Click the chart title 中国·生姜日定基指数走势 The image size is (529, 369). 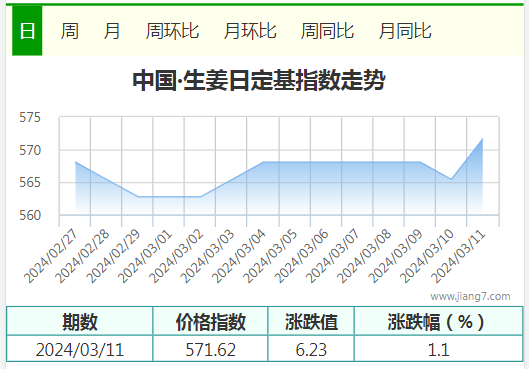pyautogui.click(x=259, y=80)
